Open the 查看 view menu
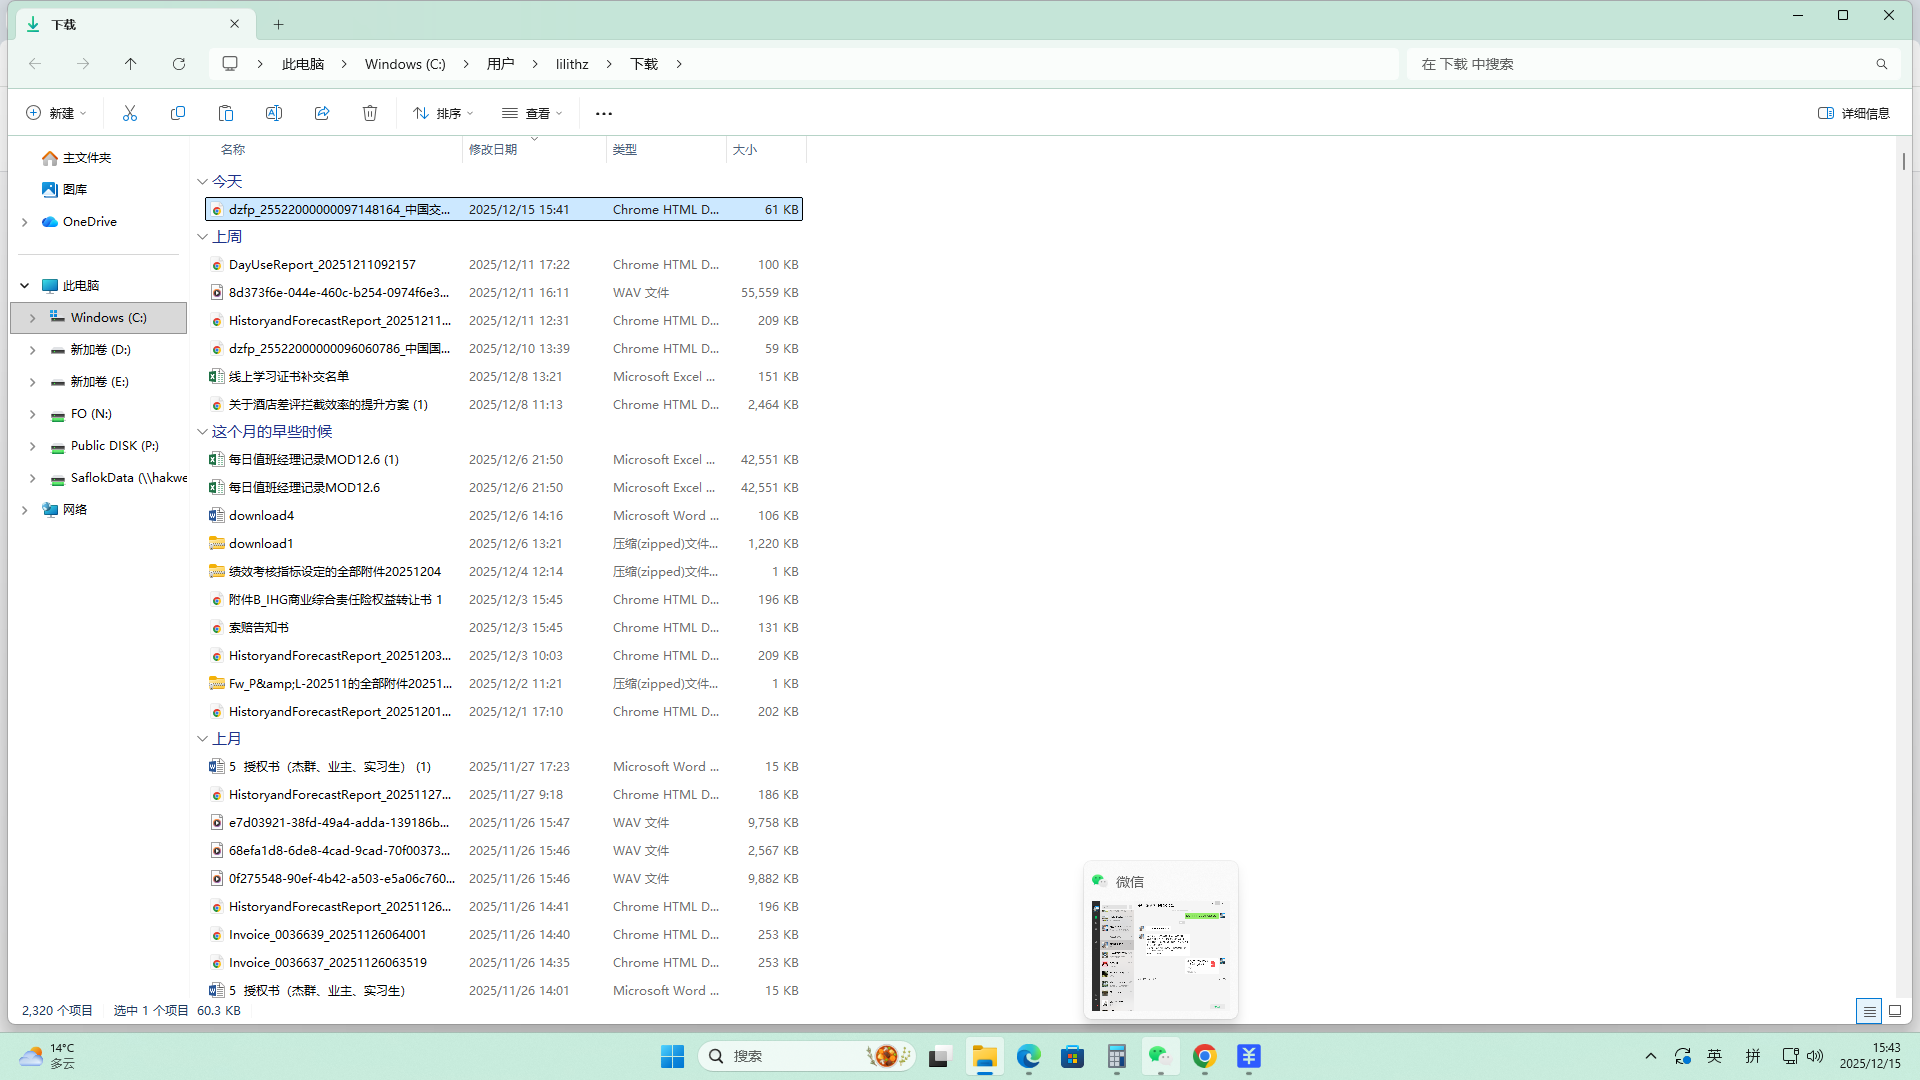The width and height of the screenshot is (1920, 1080). pos(532,113)
